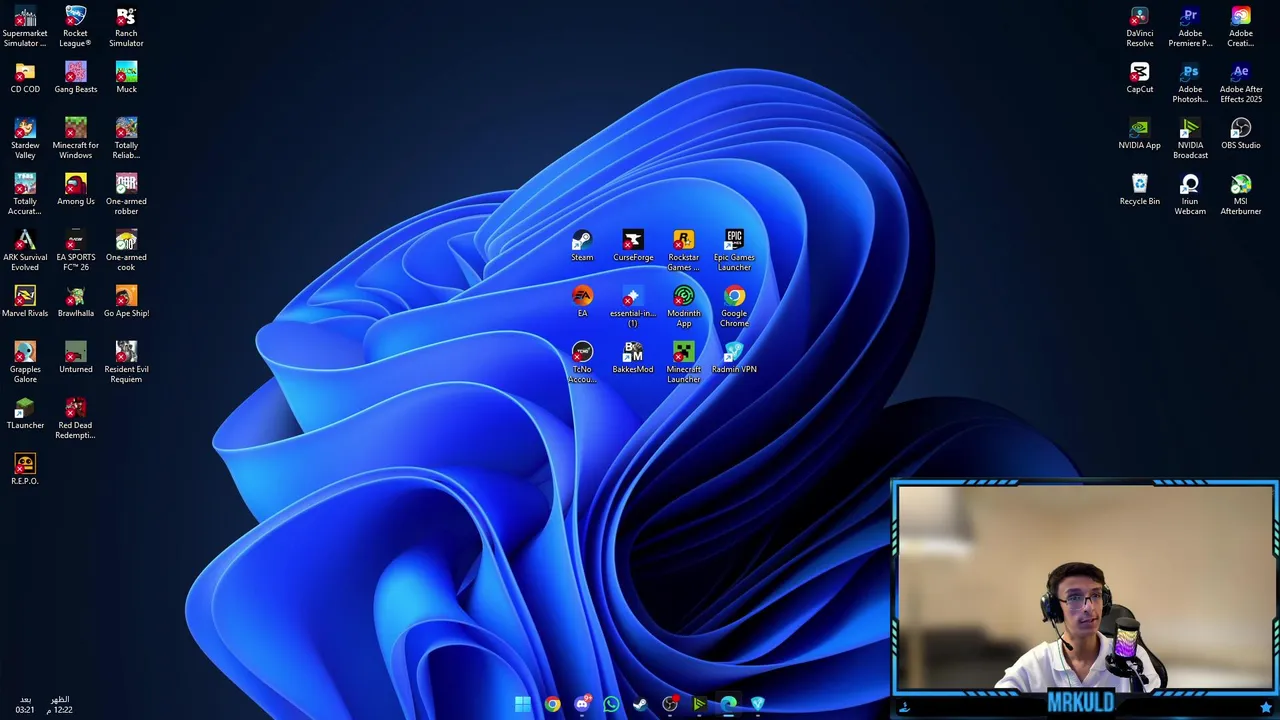Select the One-armed robber icon
1280x720 pixels.
click(126, 195)
